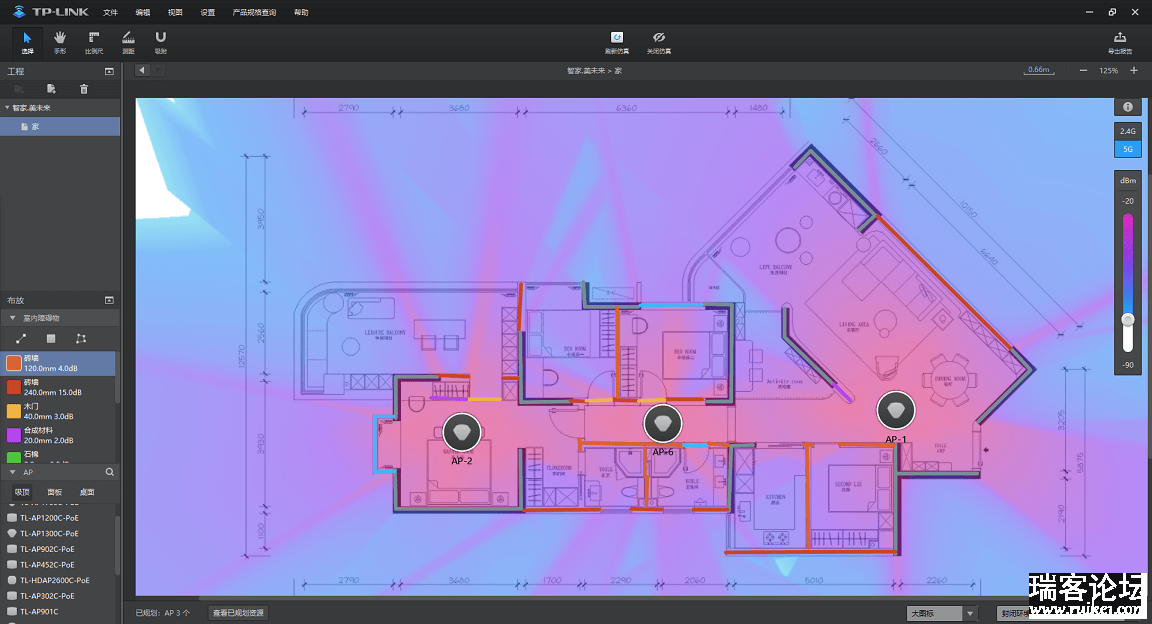This screenshot has height=624, width=1152.
Task: Click the add new floor file icon
Action: (51, 89)
